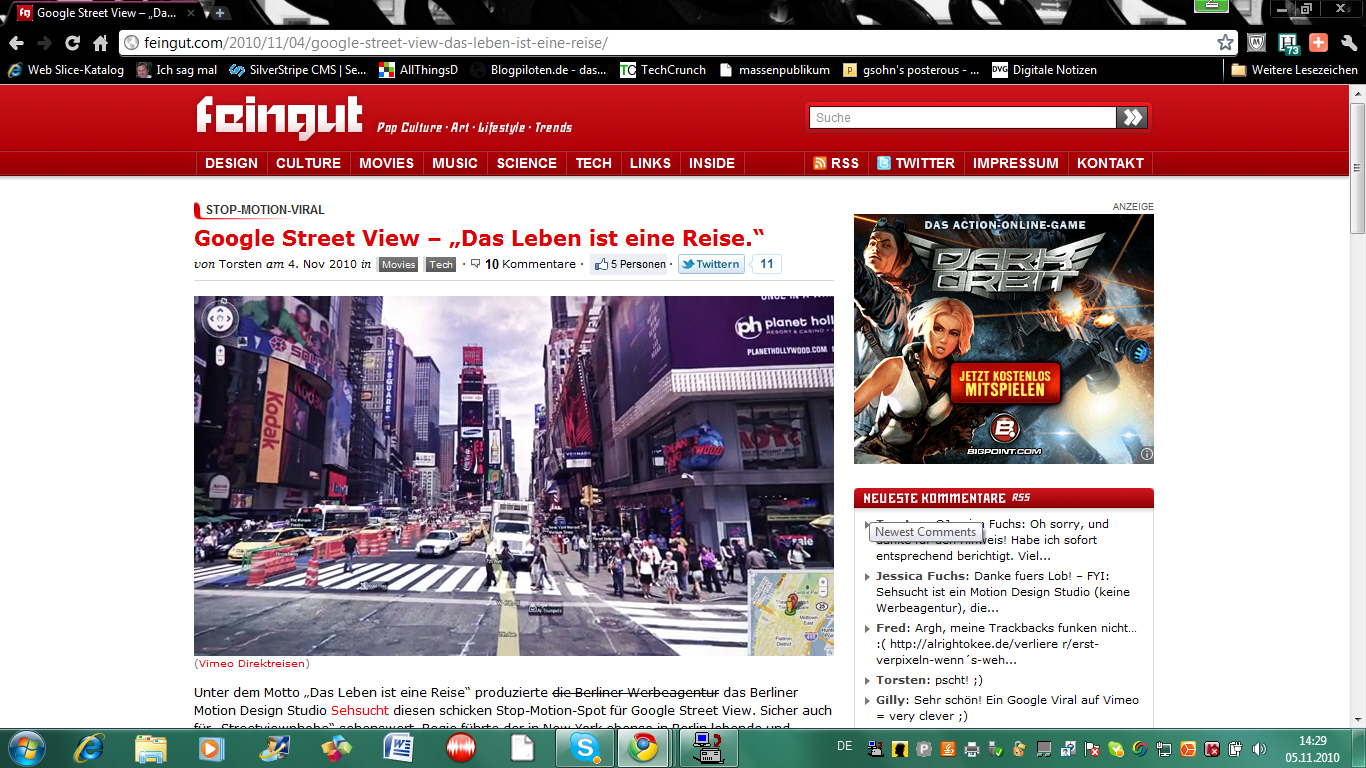This screenshot has height=768, width=1366.
Task: Go to the browser home page
Action: point(100,43)
